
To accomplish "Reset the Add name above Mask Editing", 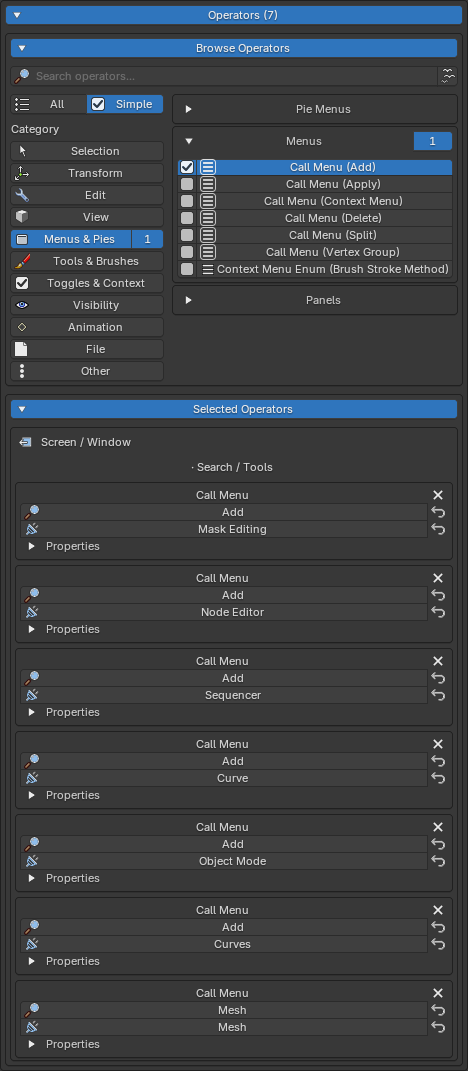I will click(x=439, y=512).
